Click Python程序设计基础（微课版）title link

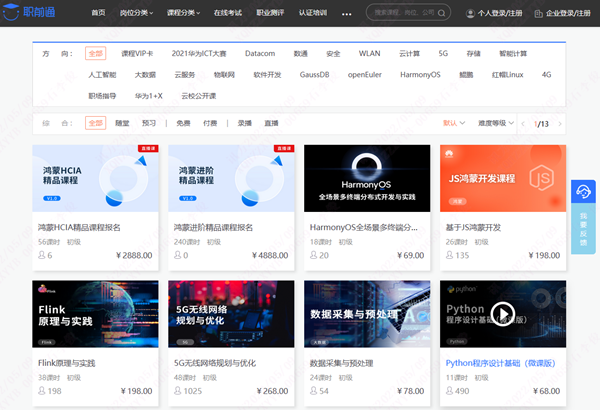pos(501,363)
